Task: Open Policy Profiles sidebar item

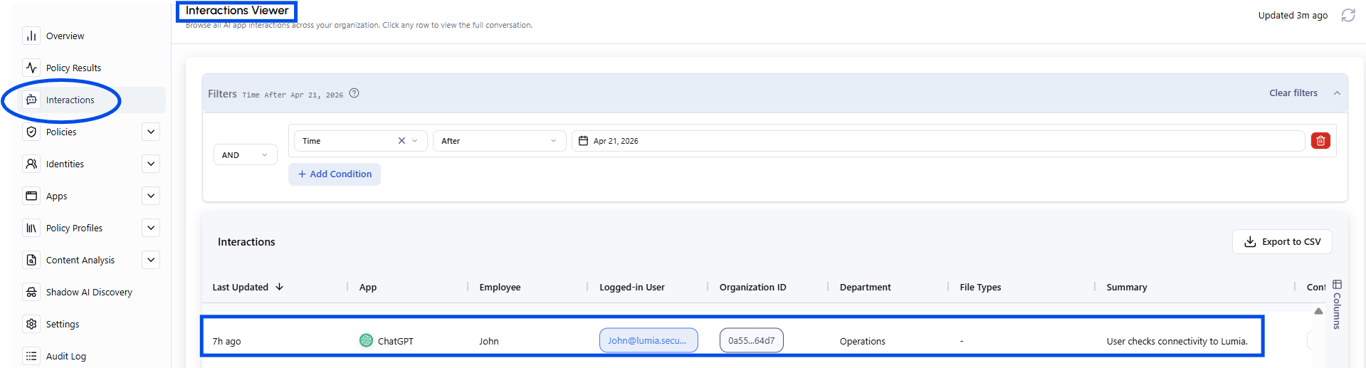Action: [x=74, y=228]
